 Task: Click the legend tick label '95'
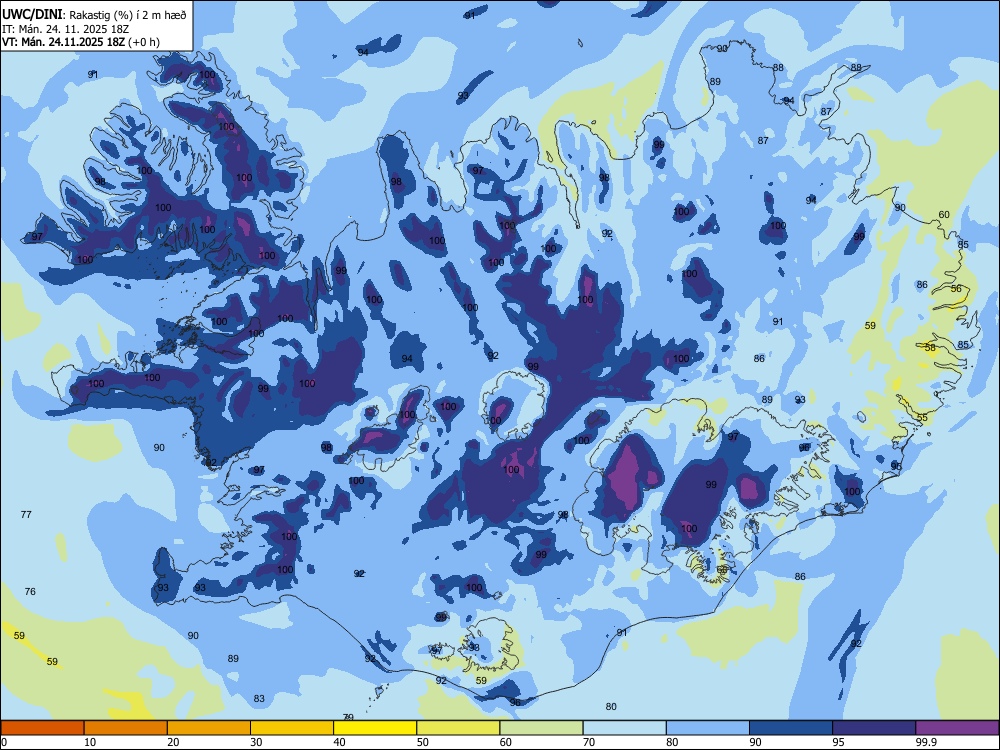(839, 742)
